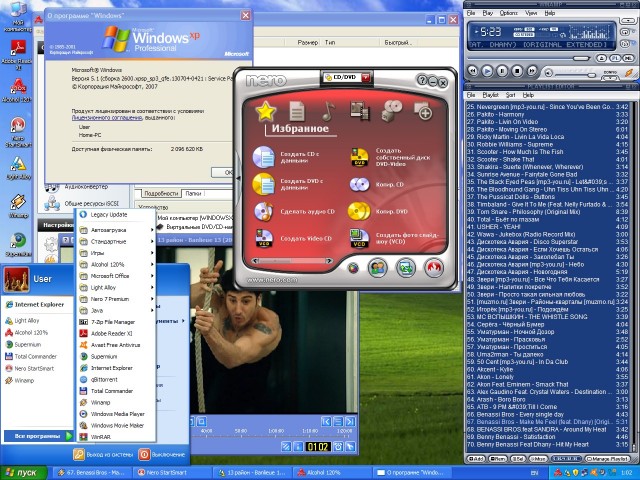
Task: Toggle Winamp media library ML button
Action: coord(629,58)
